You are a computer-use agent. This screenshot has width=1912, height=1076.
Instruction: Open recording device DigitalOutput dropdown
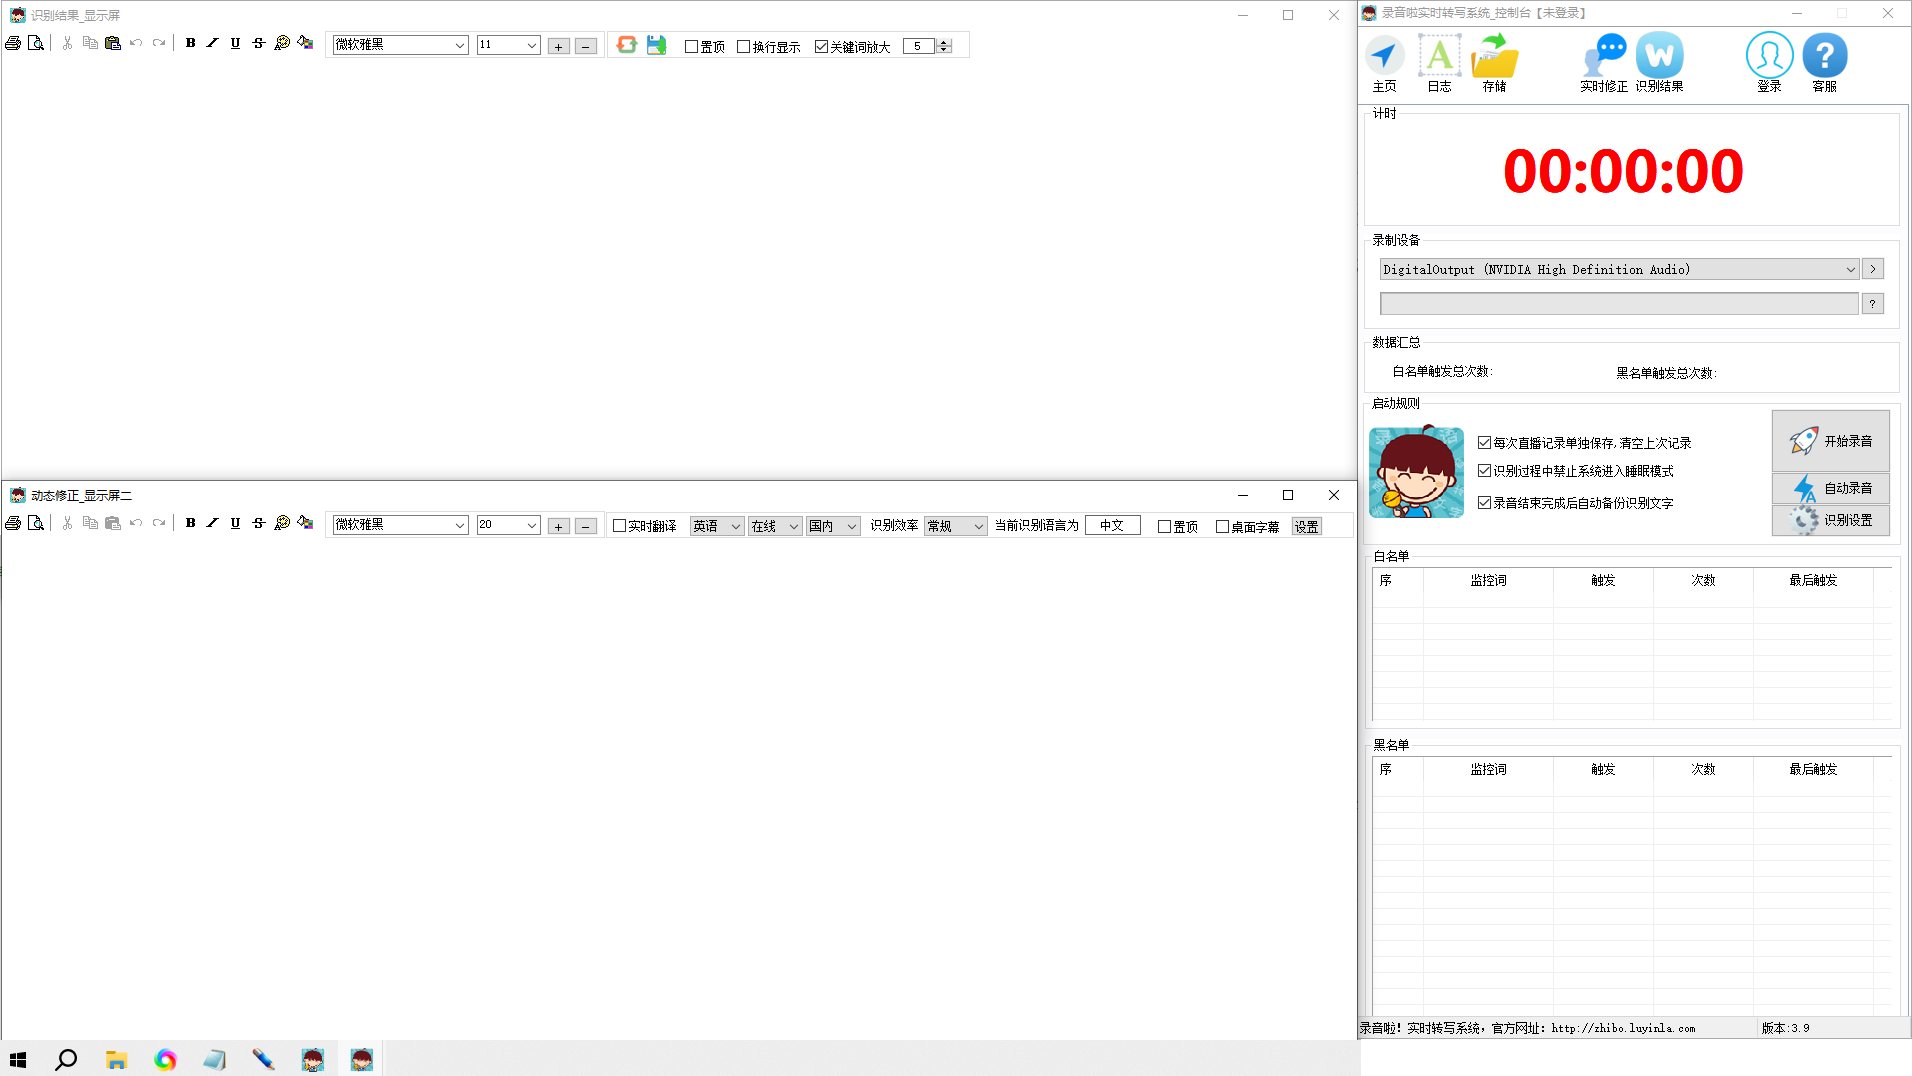tap(1619, 269)
